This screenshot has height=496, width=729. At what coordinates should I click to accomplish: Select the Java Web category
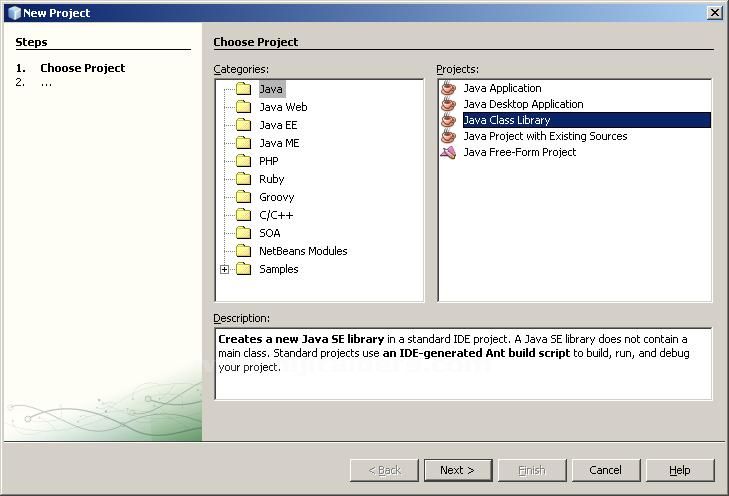tap(283, 107)
